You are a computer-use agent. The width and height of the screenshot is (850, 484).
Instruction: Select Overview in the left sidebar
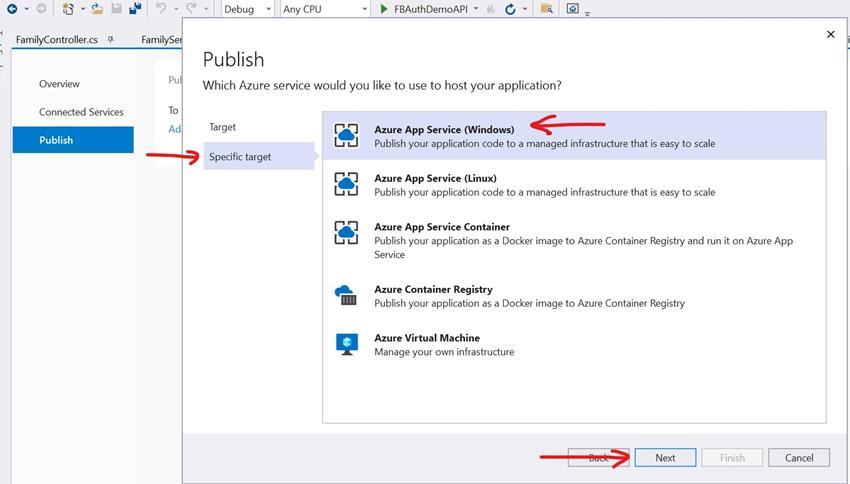(59, 84)
